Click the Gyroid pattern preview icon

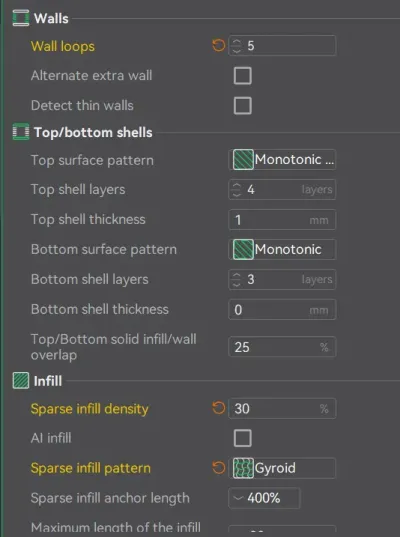click(243, 468)
